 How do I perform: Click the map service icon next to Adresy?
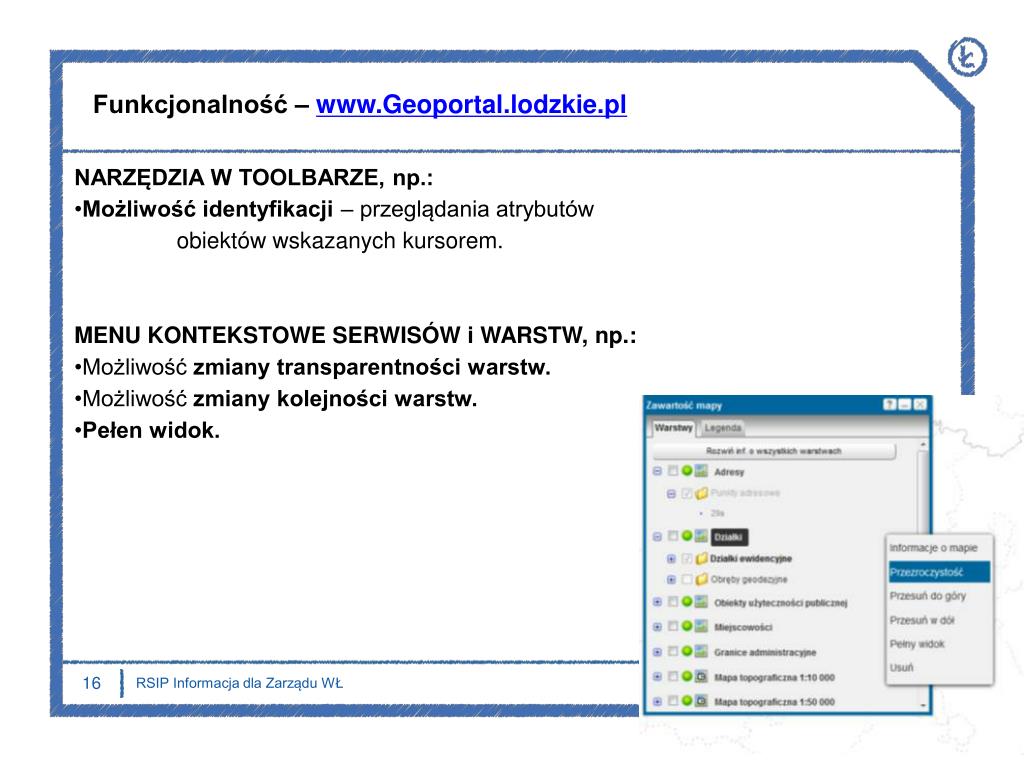[701, 471]
